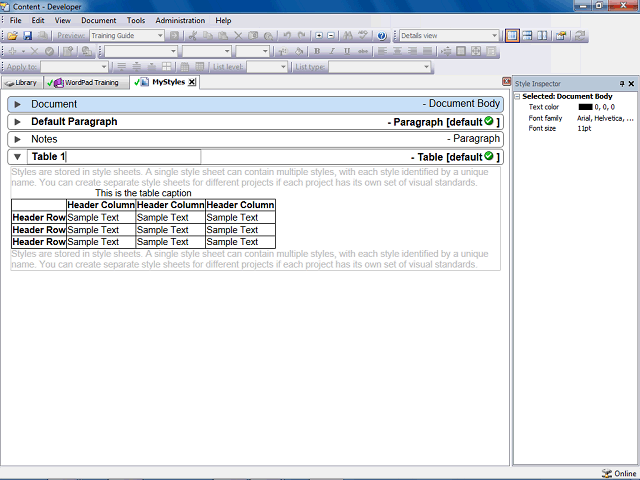
Task: Switch to the Library tab
Action: pos(22,83)
